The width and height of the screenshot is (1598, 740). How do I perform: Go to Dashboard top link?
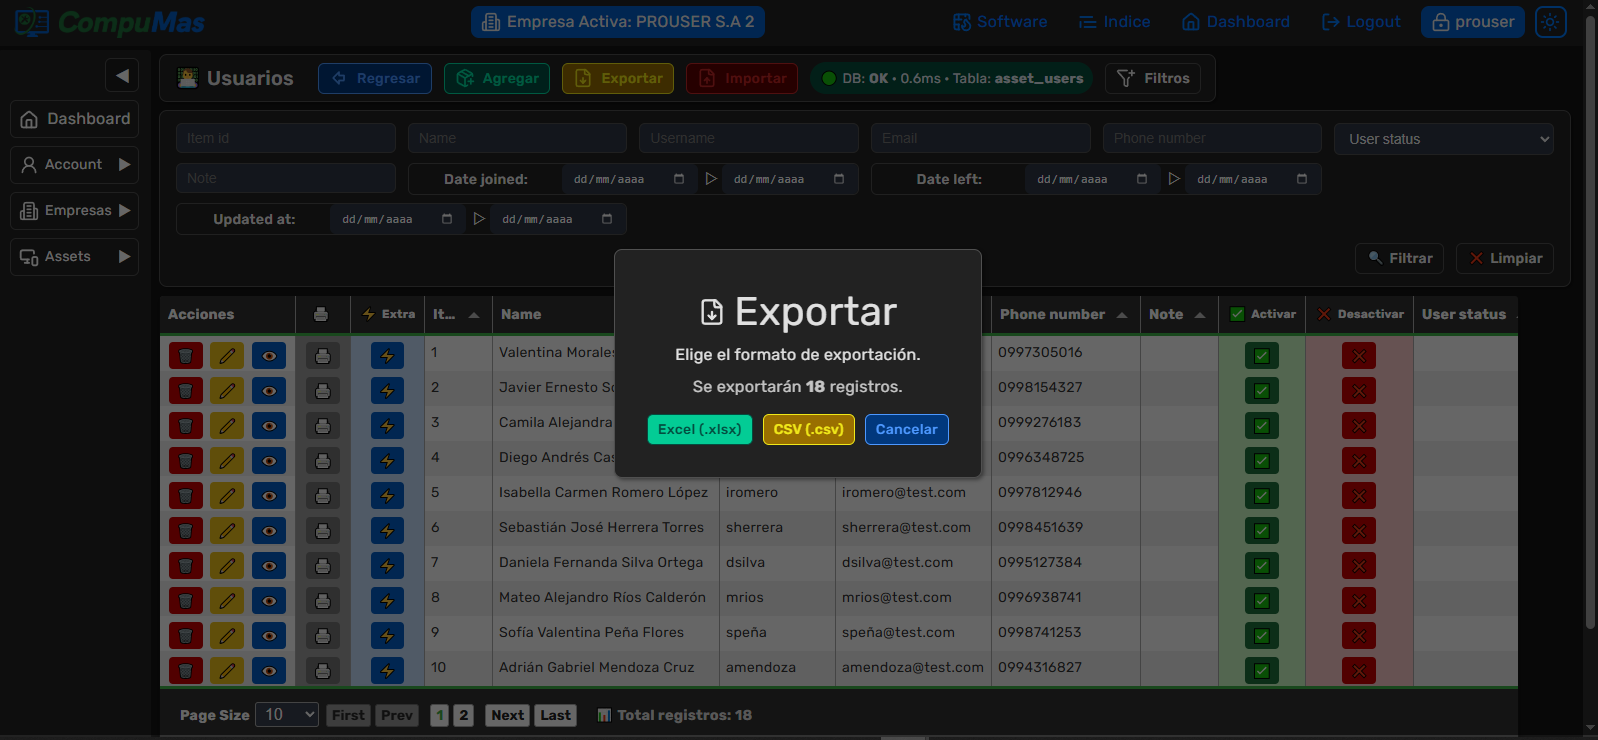point(1236,22)
